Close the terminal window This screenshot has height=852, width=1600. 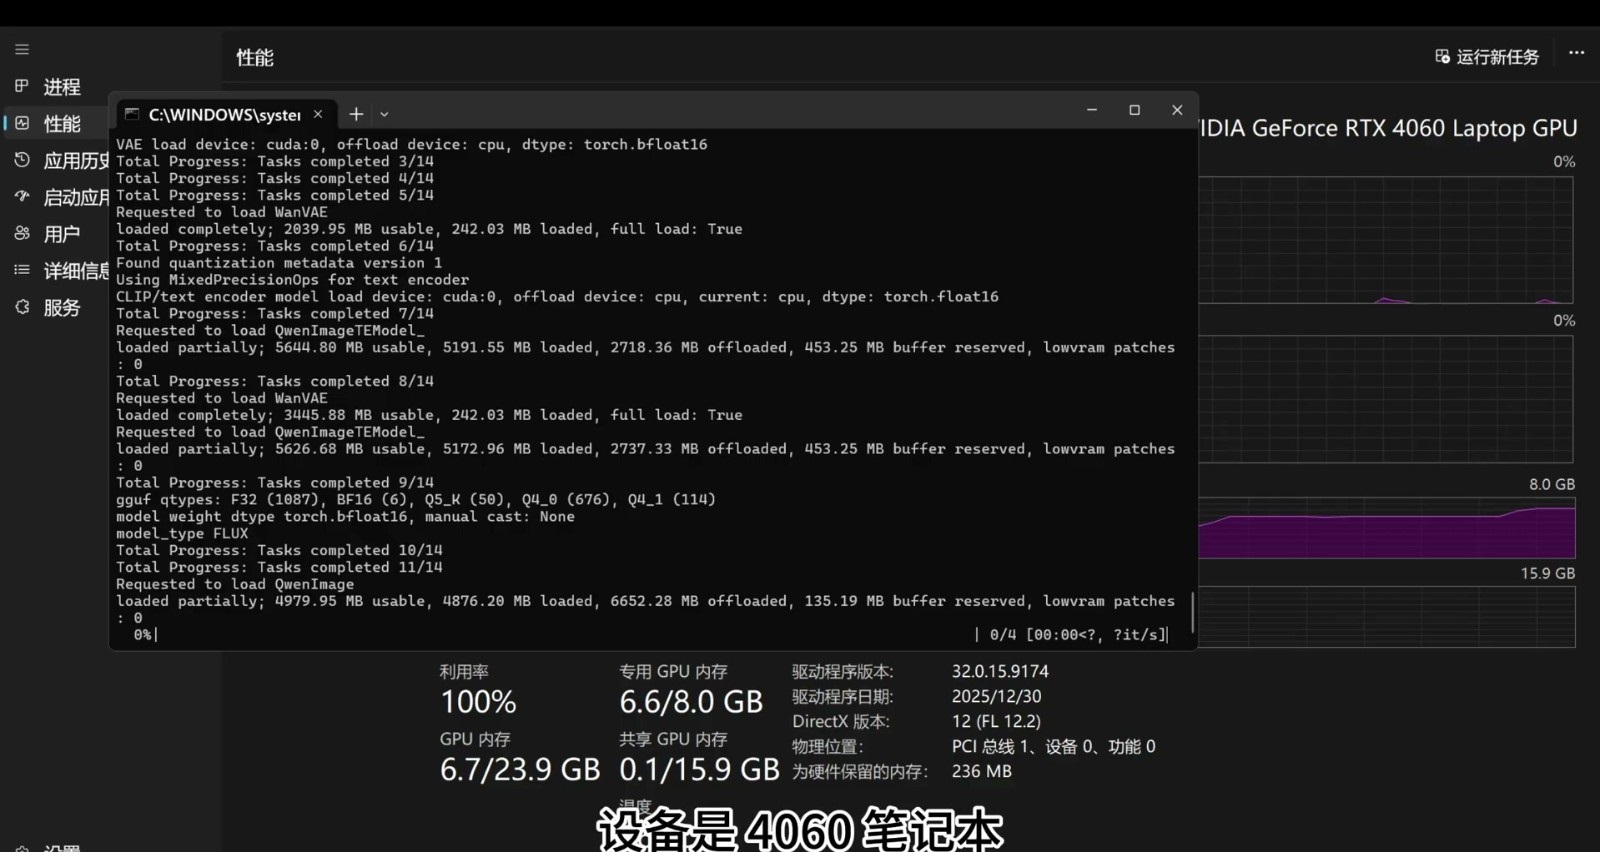(x=1177, y=110)
